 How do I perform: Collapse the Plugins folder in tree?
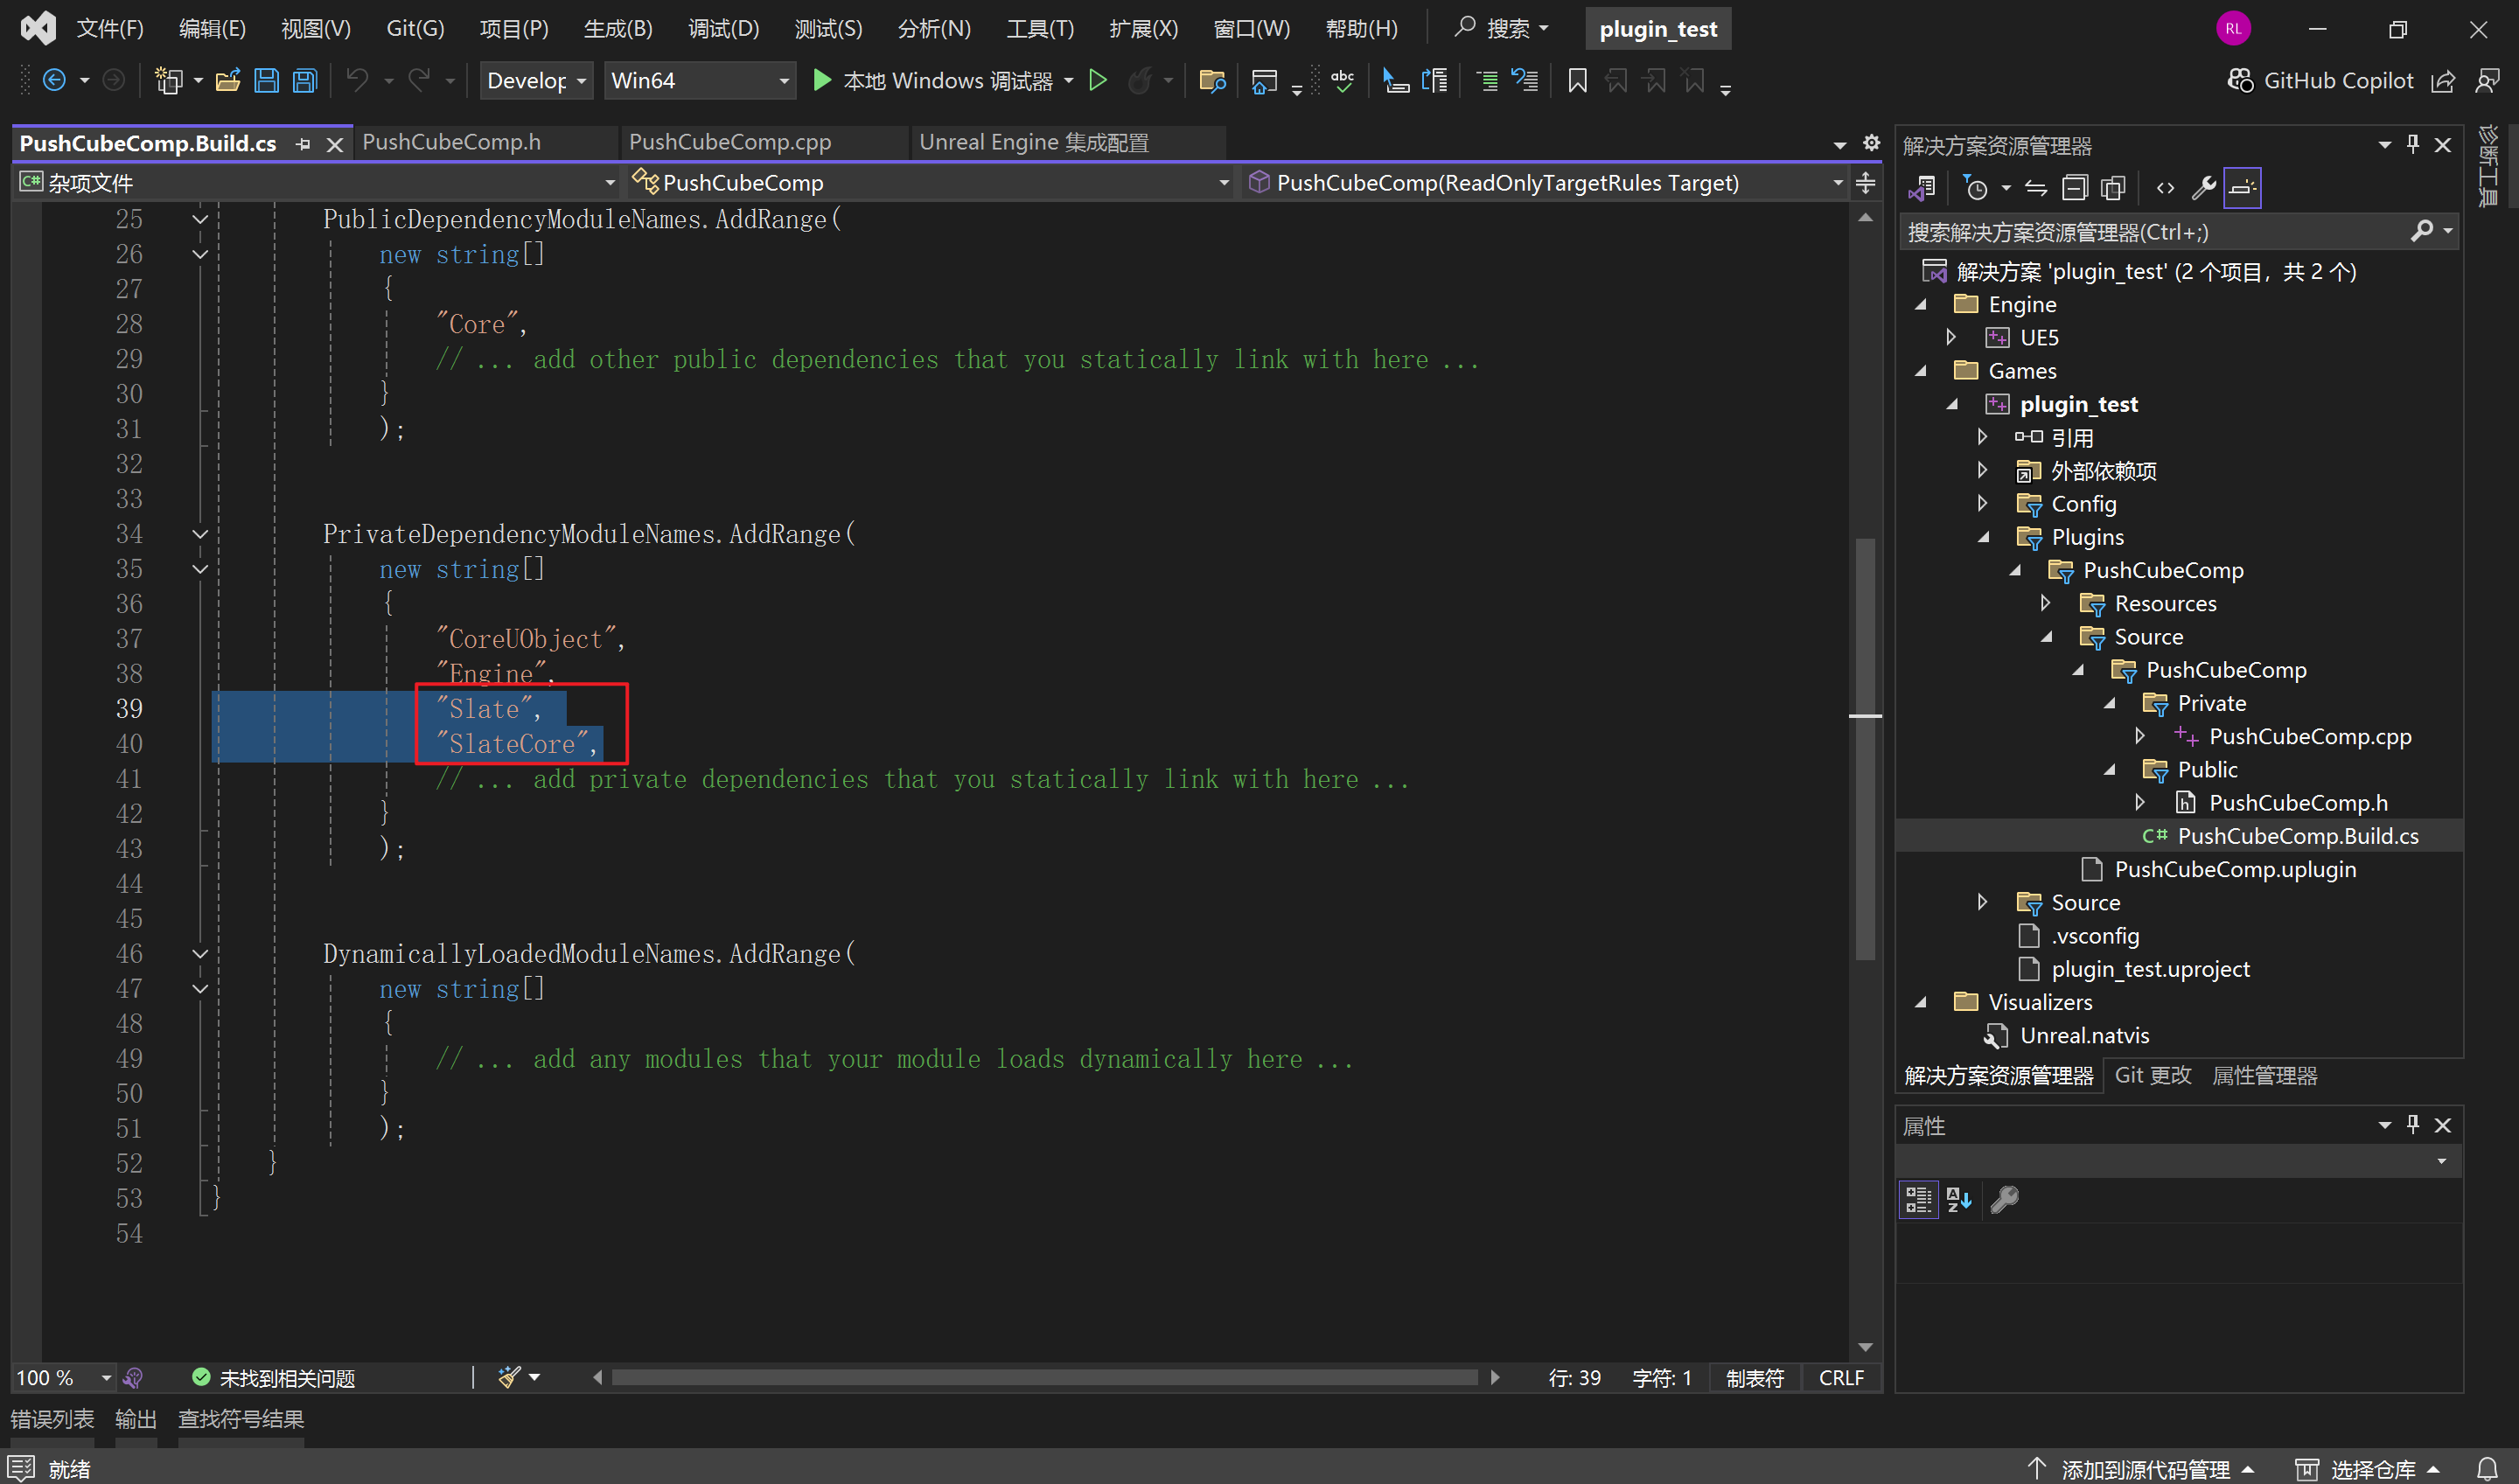click(1983, 537)
